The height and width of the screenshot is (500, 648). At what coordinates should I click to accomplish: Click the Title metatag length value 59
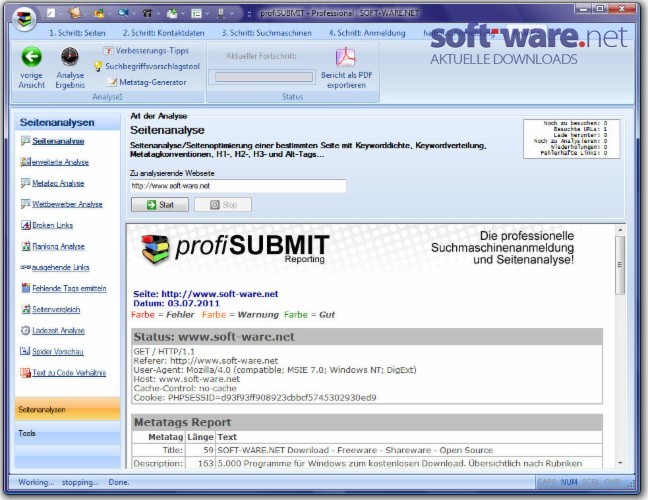click(x=208, y=450)
